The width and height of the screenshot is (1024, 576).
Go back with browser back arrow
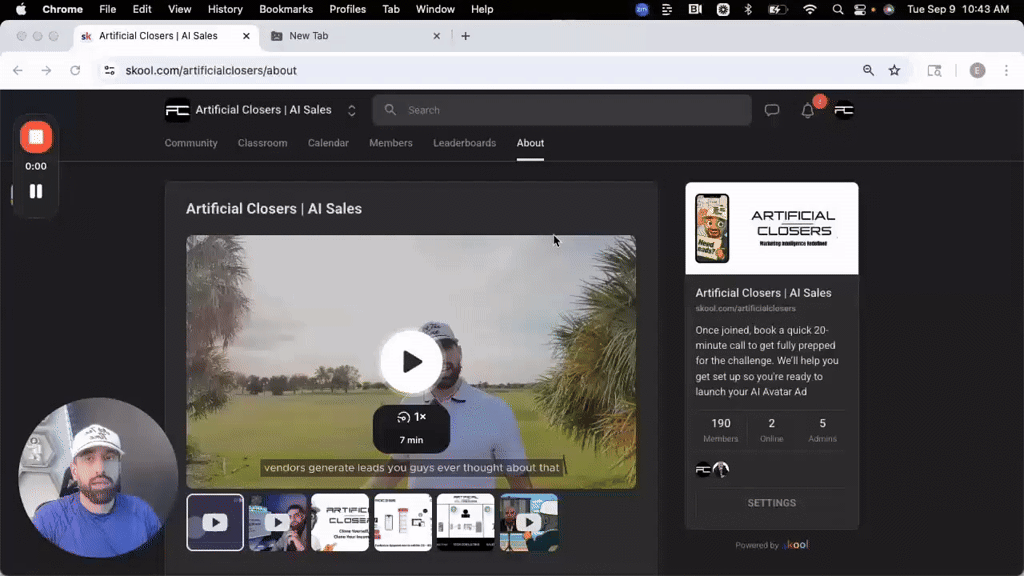pyautogui.click(x=18, y=71)
